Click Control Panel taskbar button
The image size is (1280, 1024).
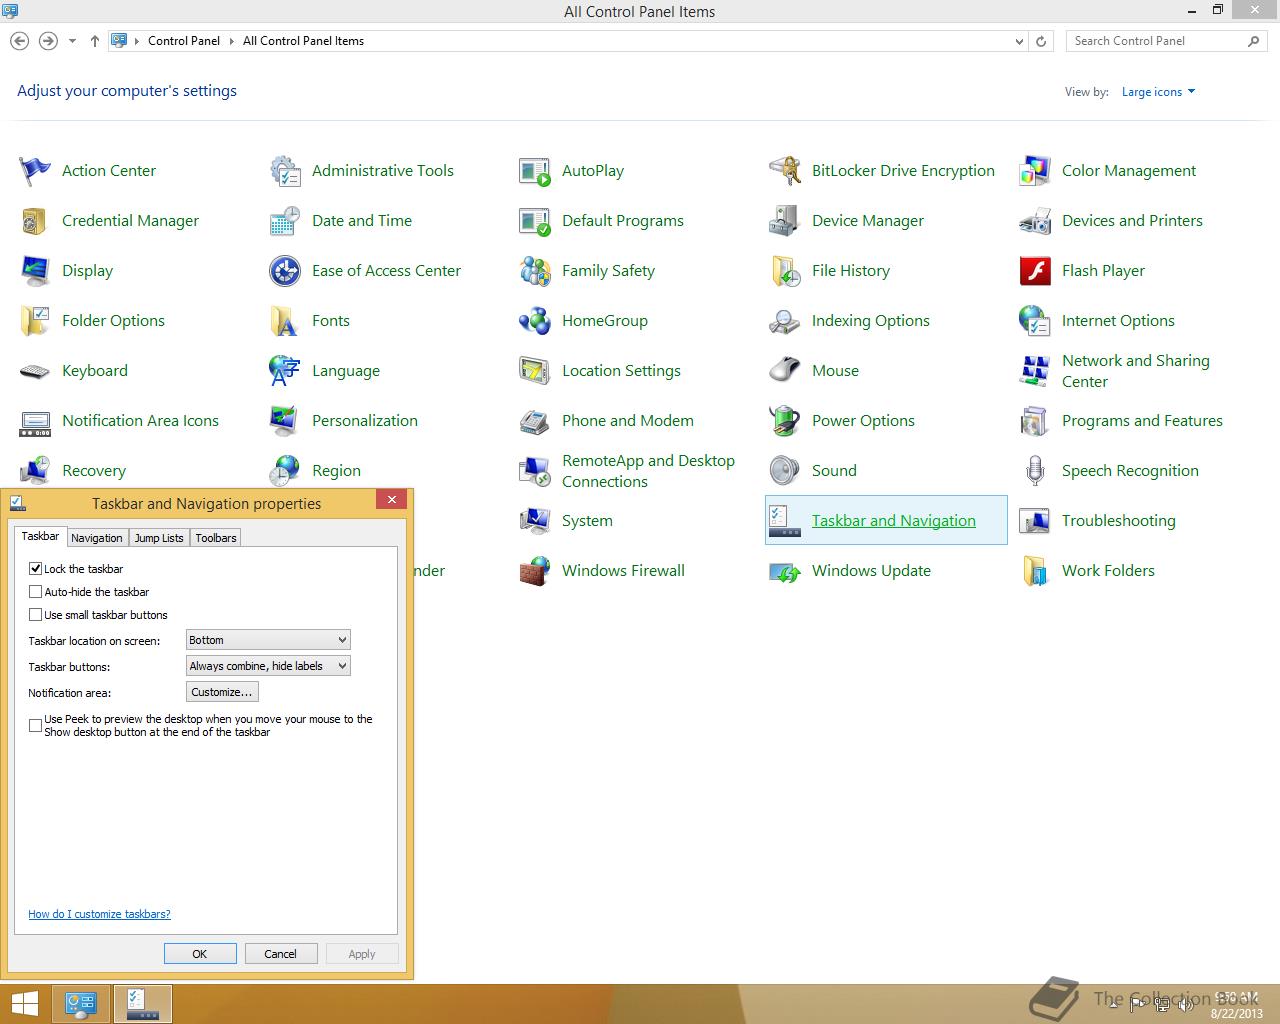81,1004
